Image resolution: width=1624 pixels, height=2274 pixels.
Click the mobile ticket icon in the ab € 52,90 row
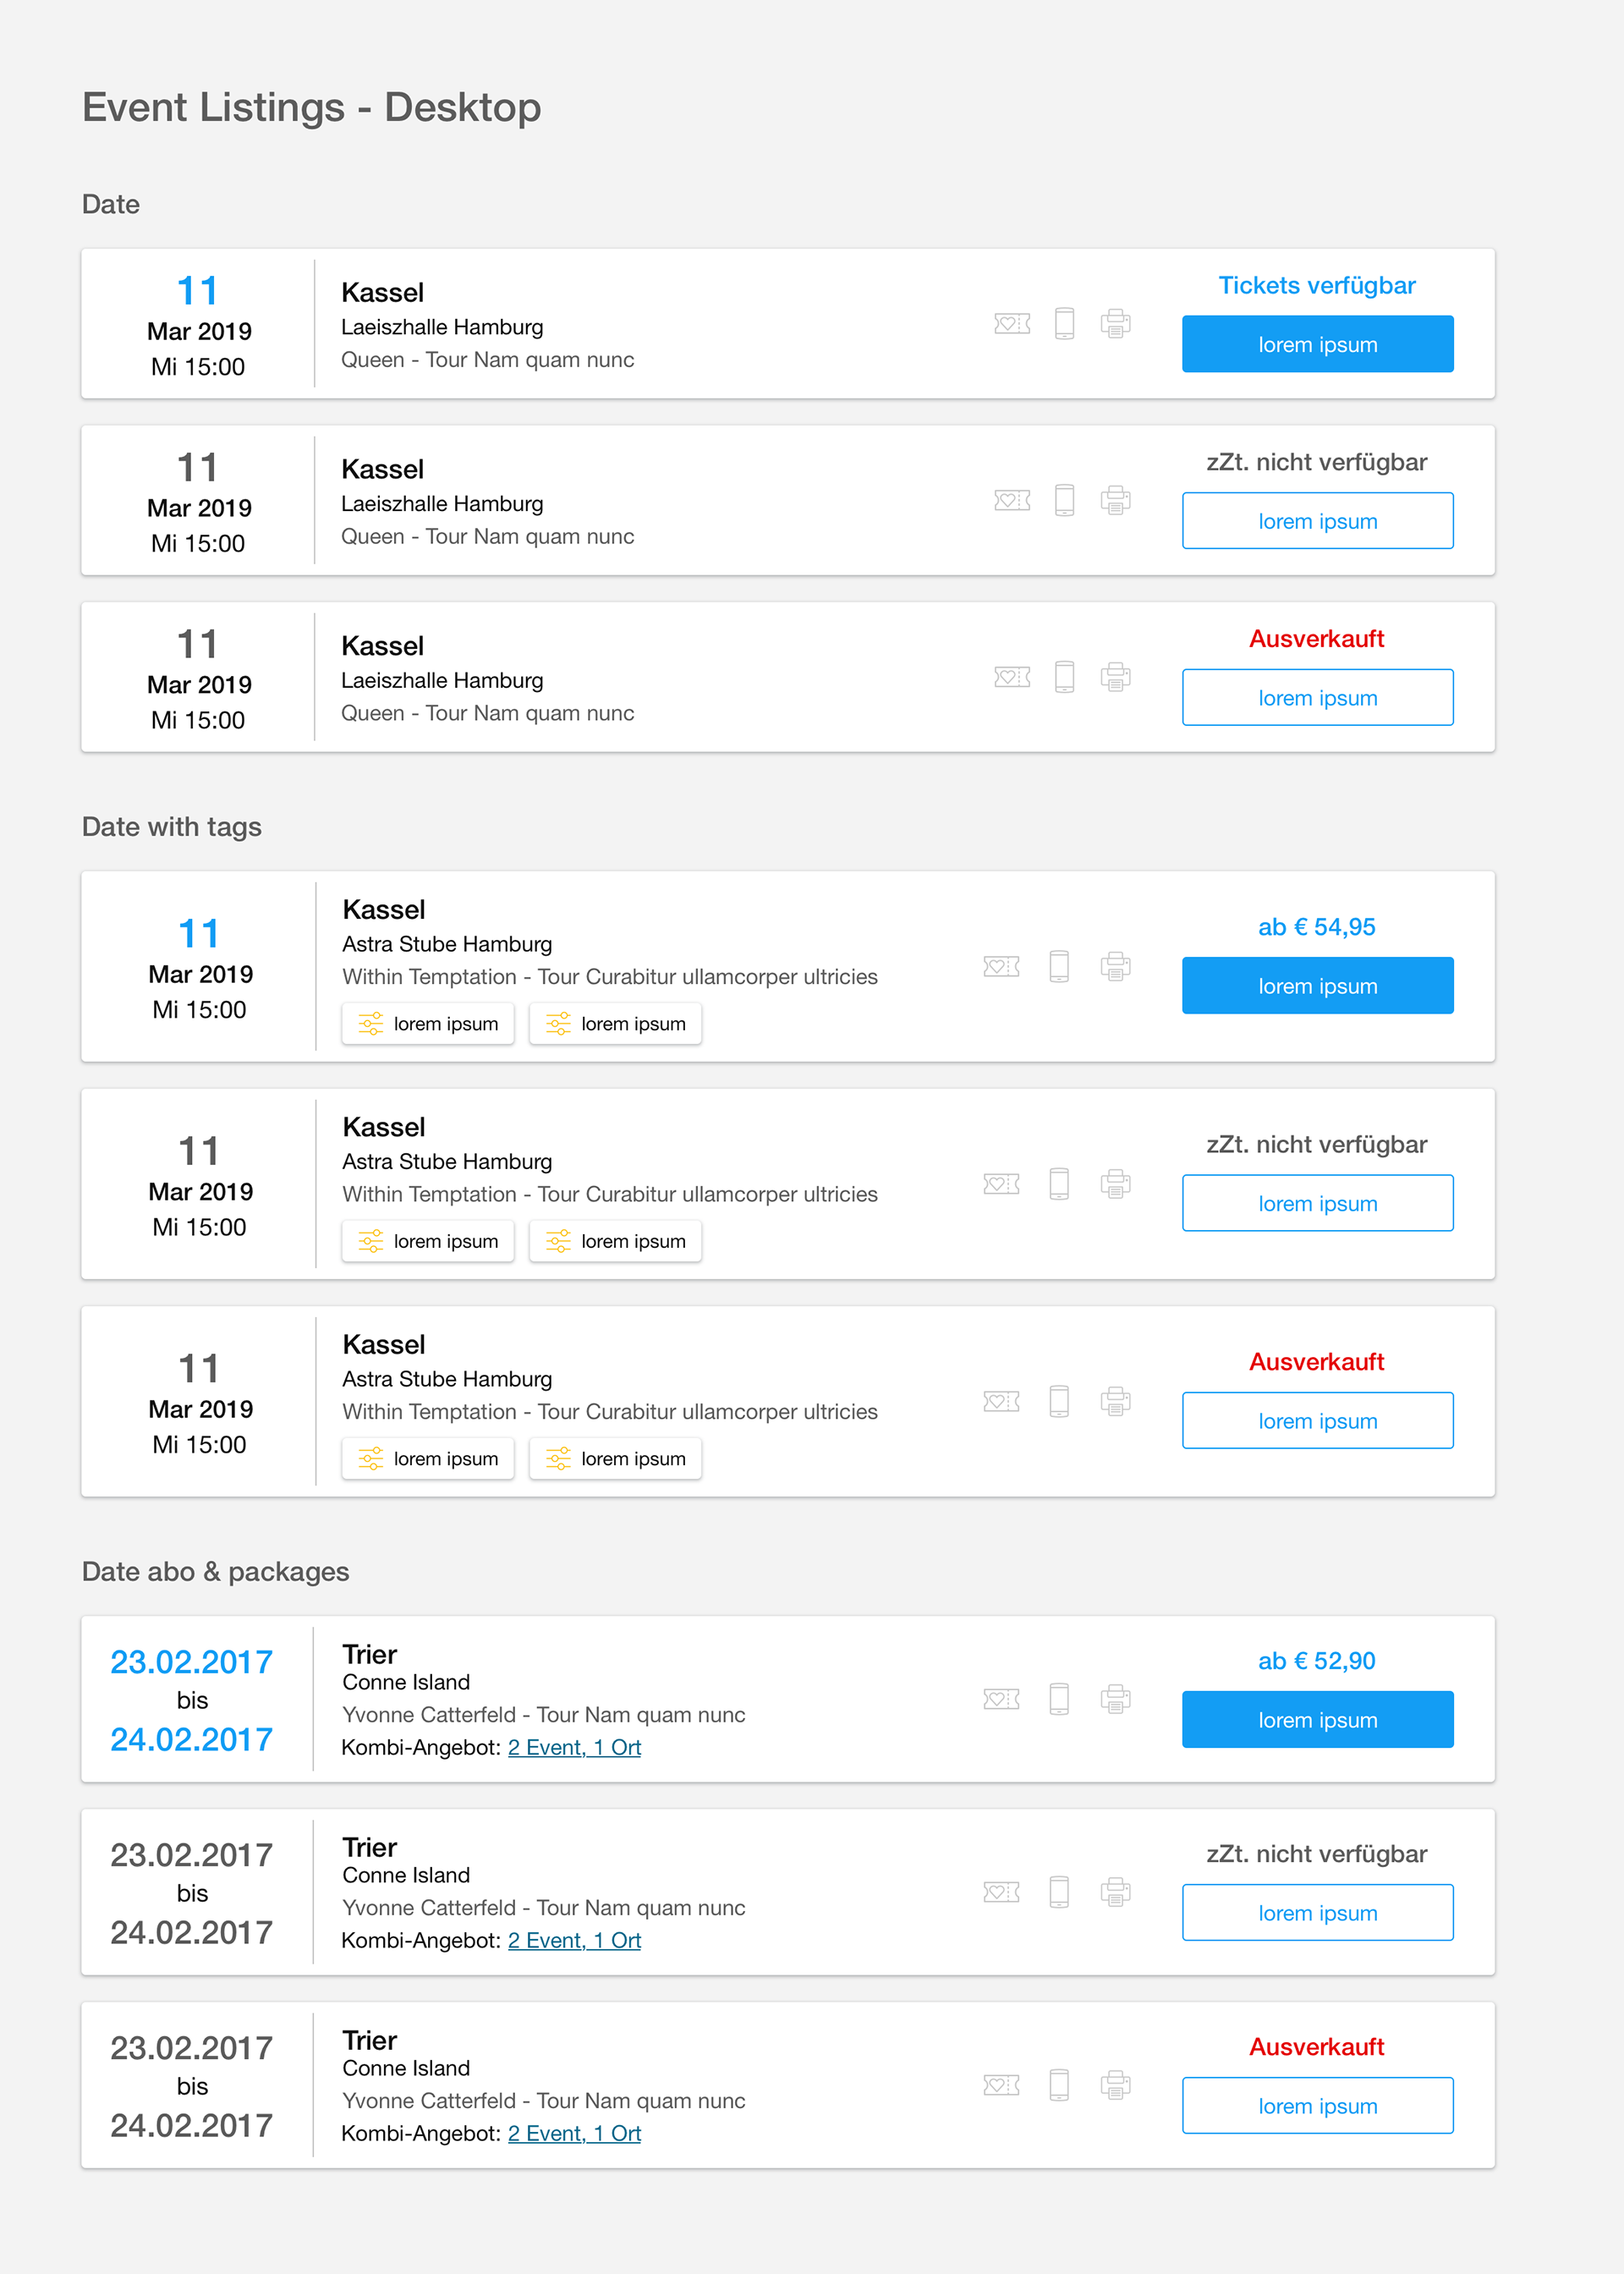click(x=1059, y=1699)
